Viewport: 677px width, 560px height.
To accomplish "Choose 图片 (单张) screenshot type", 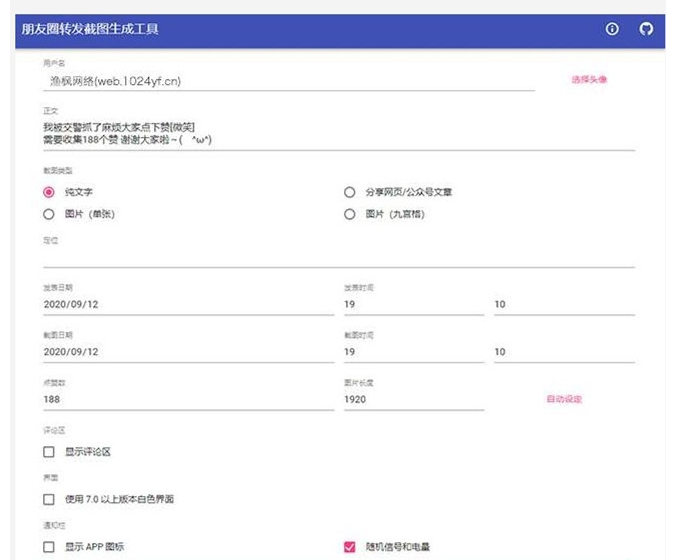I will pyautogui.click(x=49, y=214).
